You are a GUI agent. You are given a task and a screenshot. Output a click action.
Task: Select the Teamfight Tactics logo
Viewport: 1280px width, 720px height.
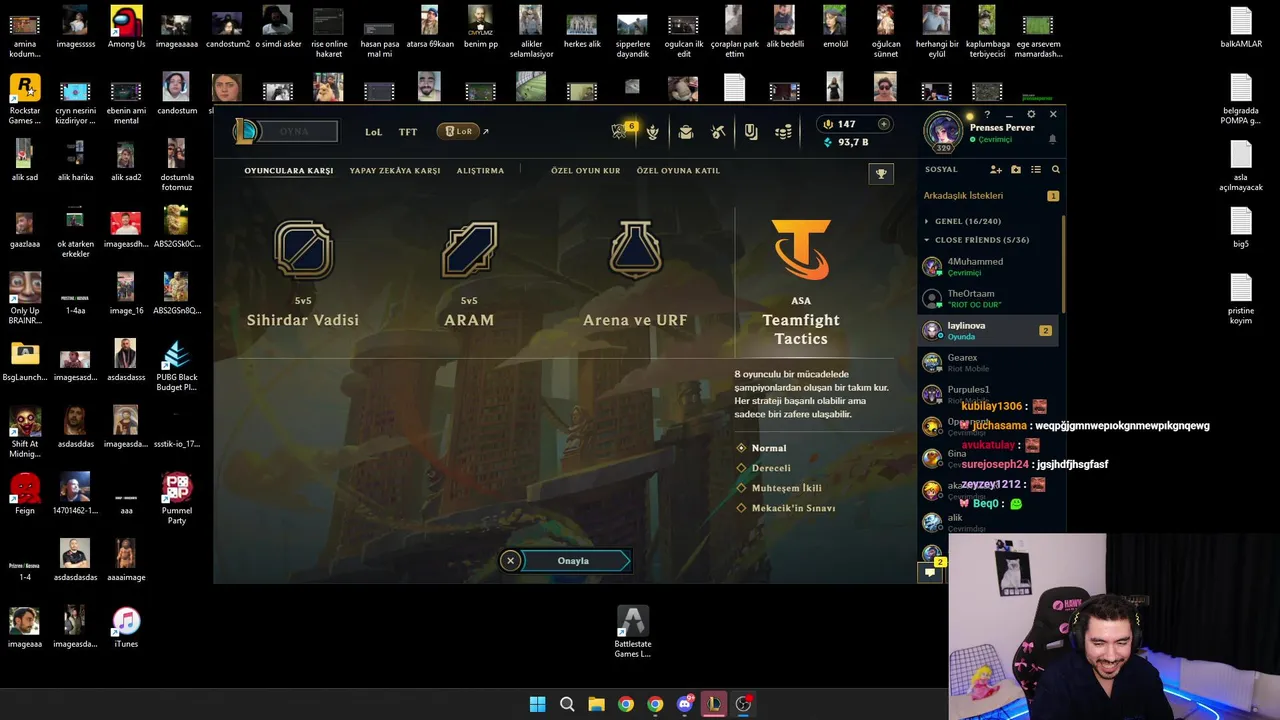tap(801, 250)
